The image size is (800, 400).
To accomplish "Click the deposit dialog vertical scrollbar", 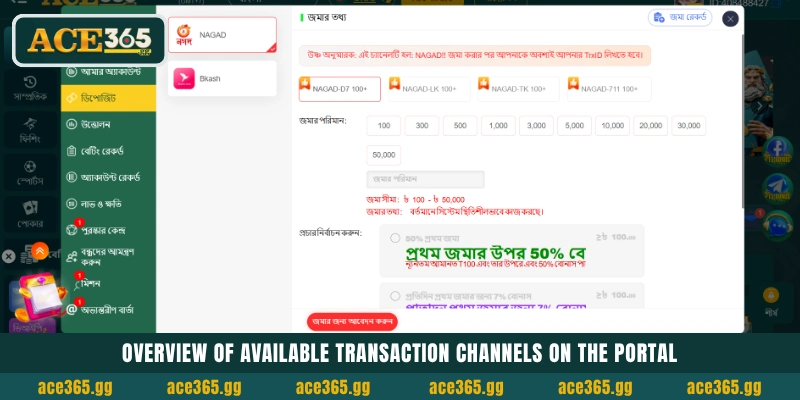I will [x=742, y=121].
